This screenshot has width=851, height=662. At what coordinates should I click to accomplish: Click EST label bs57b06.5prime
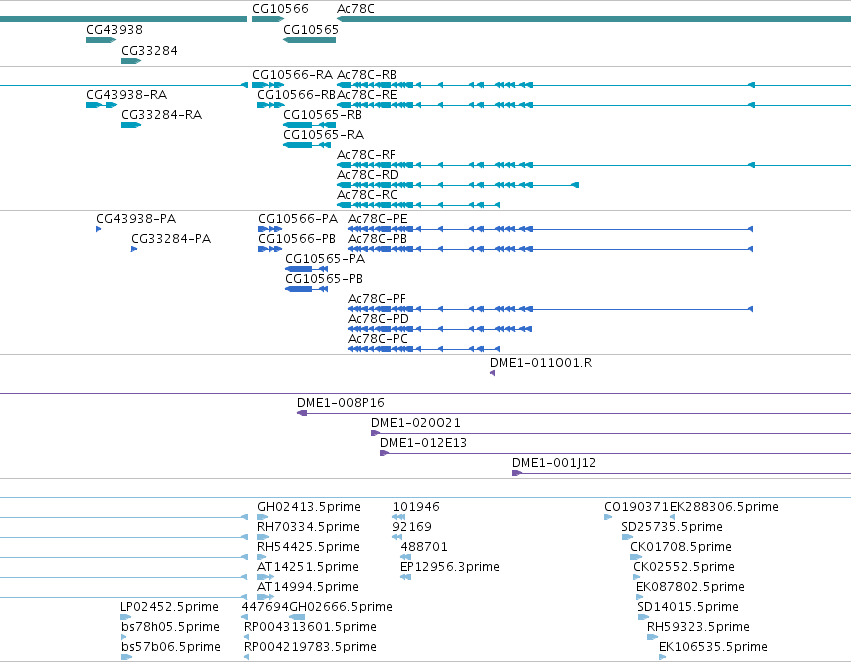pos(171,647)
